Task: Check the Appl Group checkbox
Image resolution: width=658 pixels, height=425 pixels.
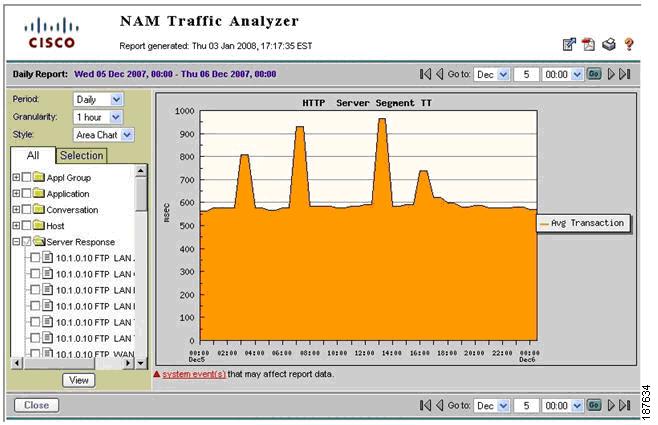Action: point(26,177)
